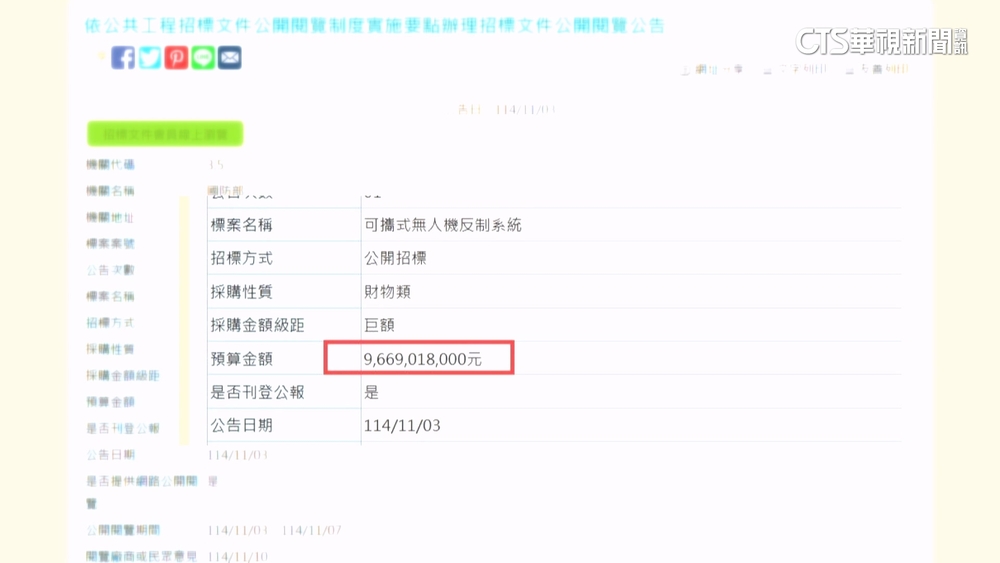The height and width of the screenshot is (563, 1000).
Task: Select the 預算金額 label in the enlarged table
Action: [x=242, y=359]
